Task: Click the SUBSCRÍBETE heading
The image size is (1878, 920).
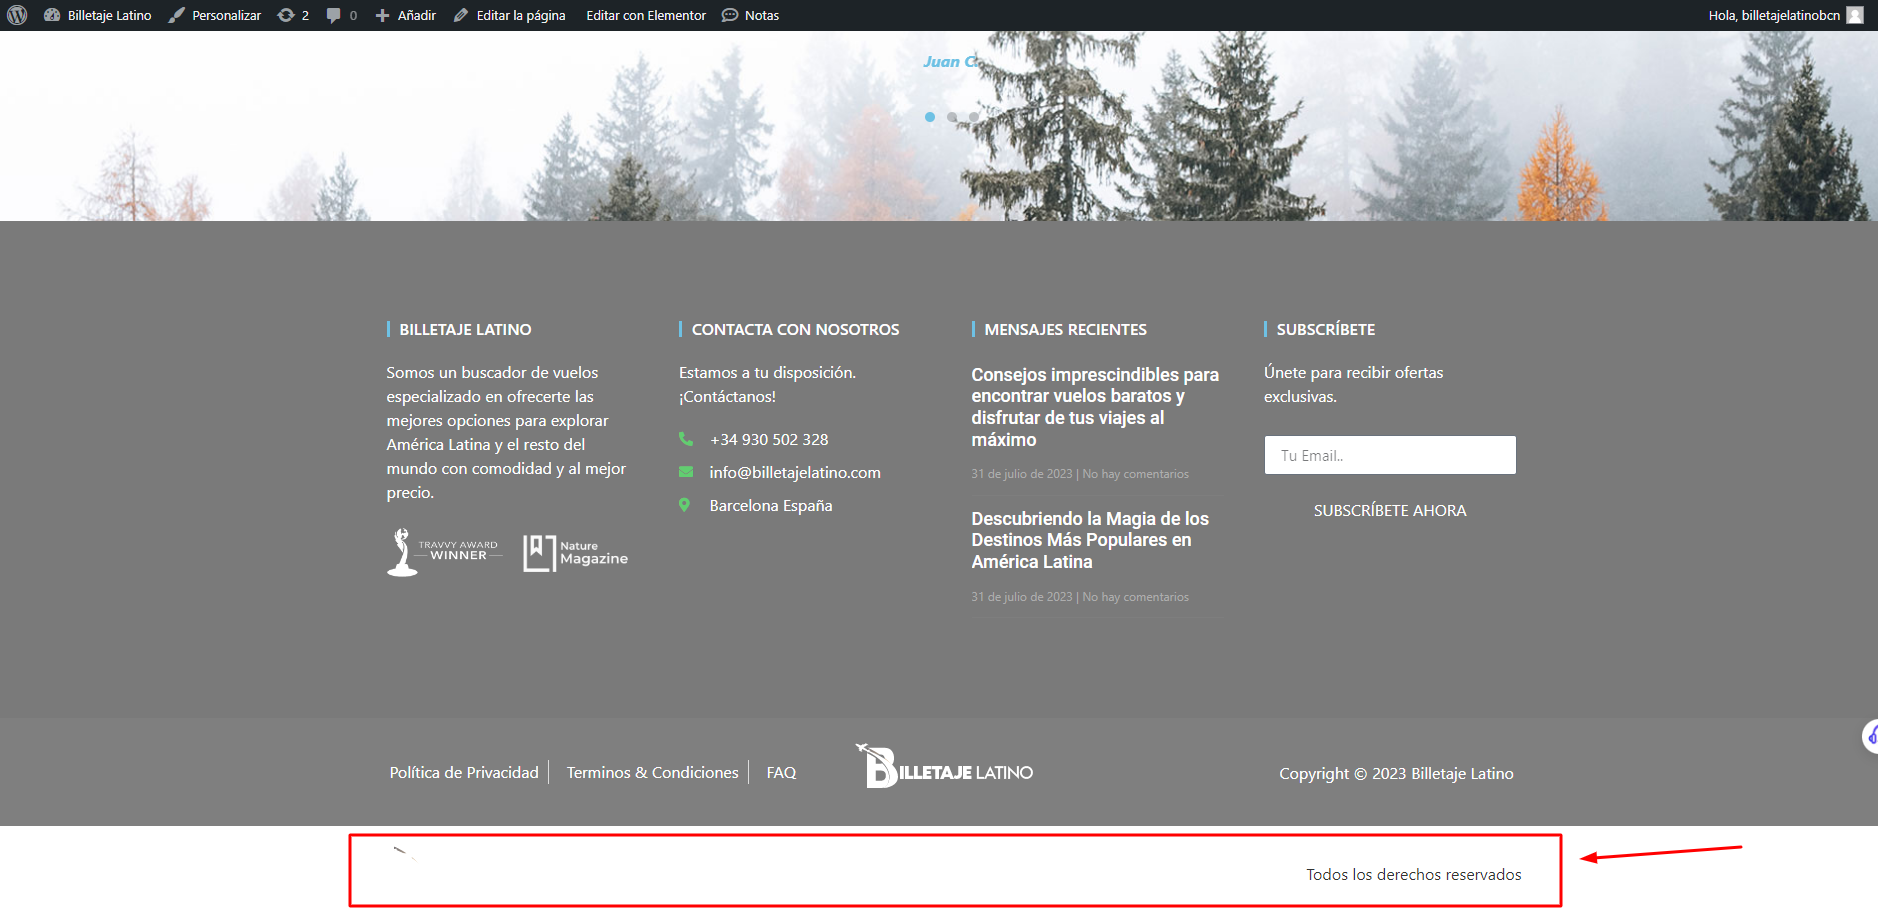Action: tap(1325, 329)
